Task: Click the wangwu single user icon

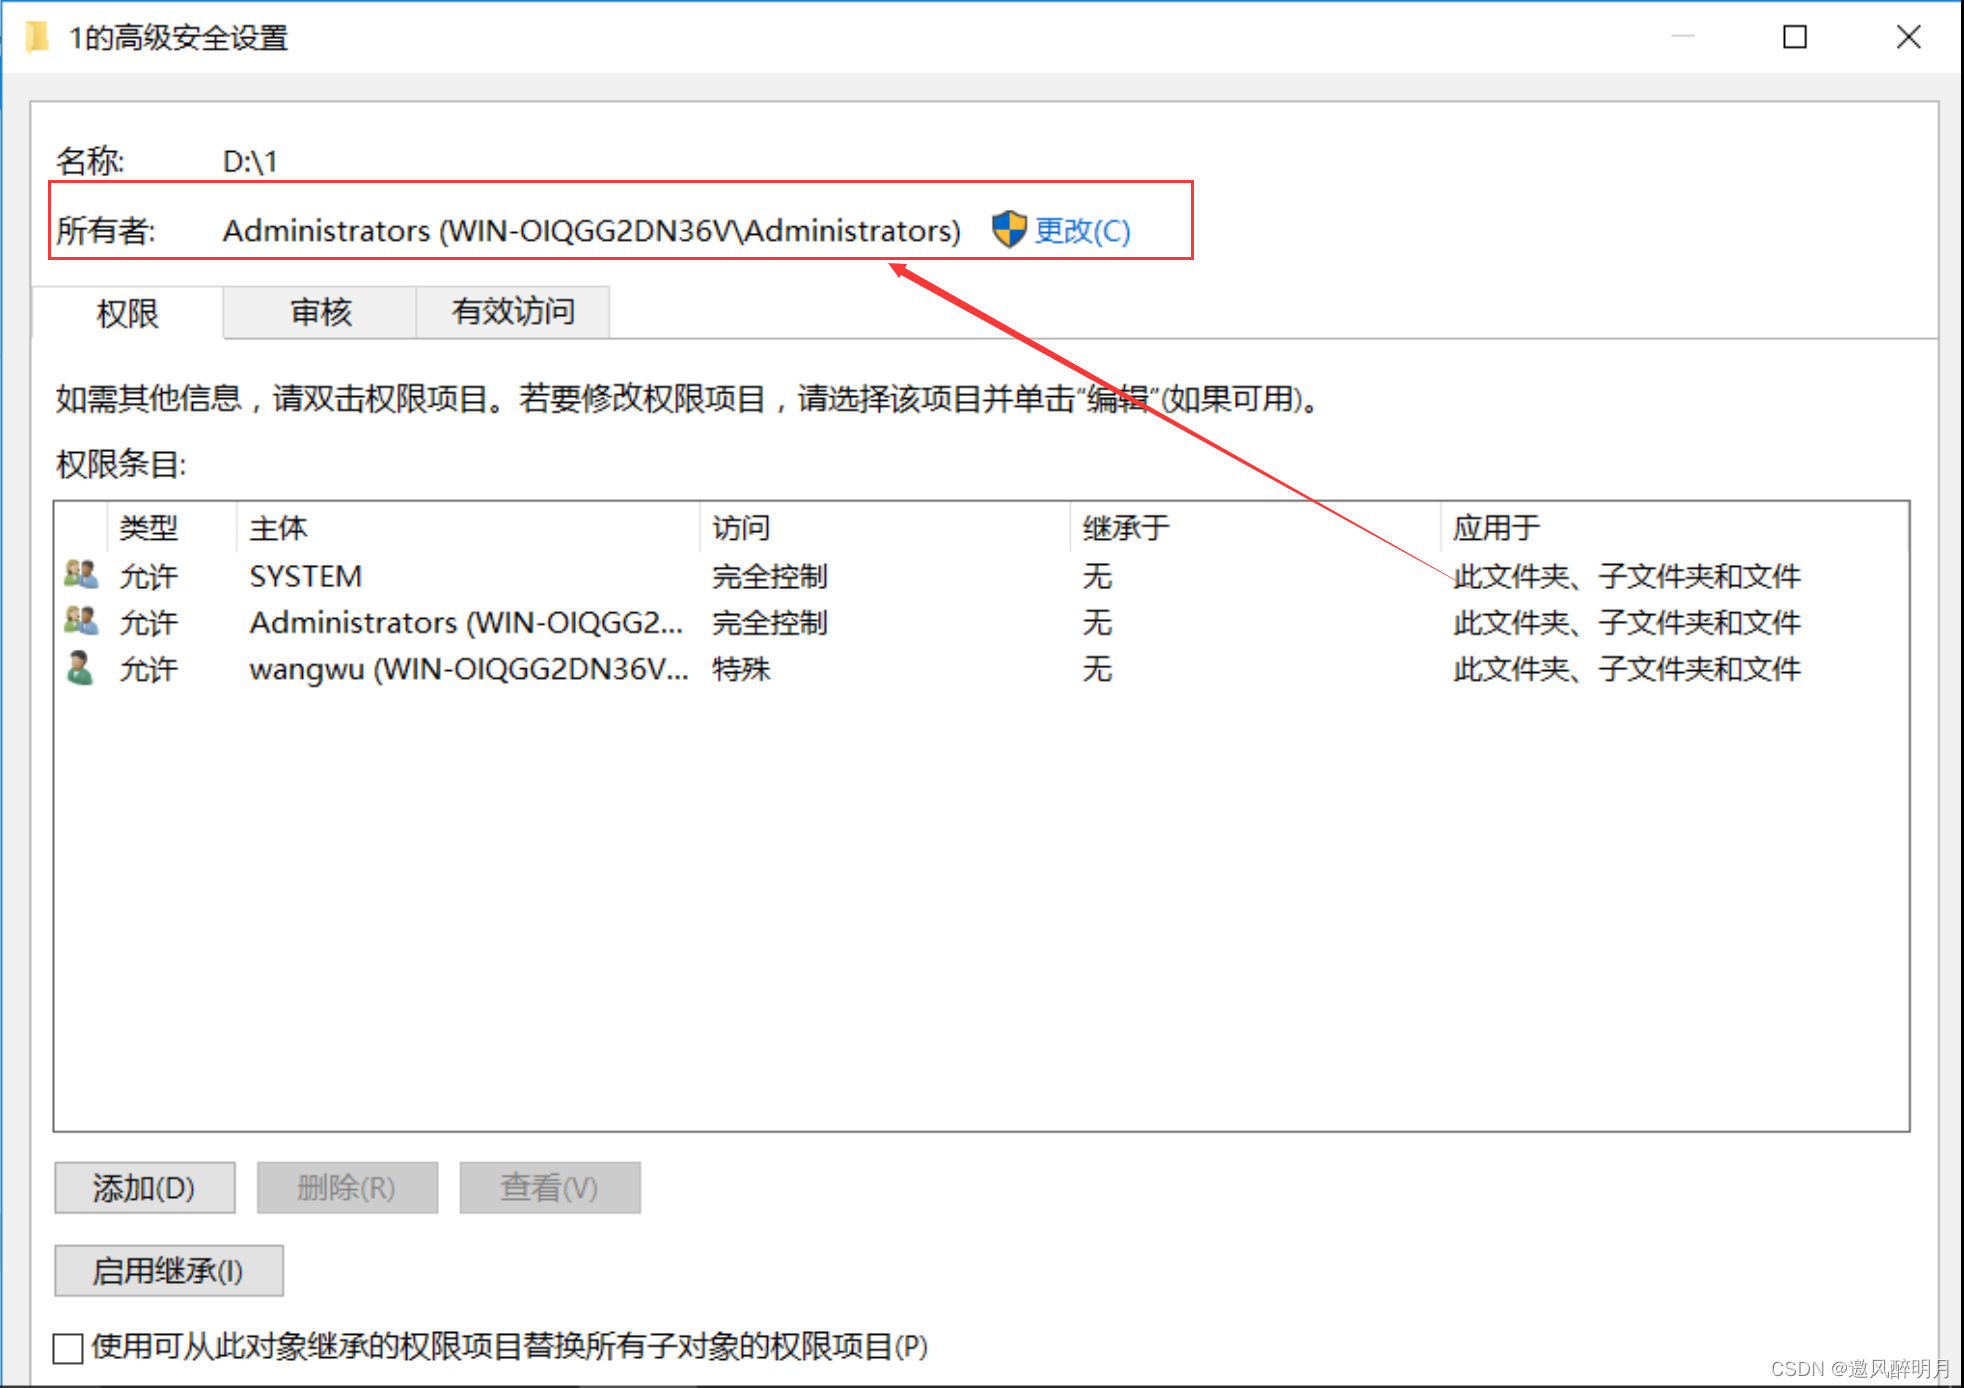Action: (x=80, y=668)
